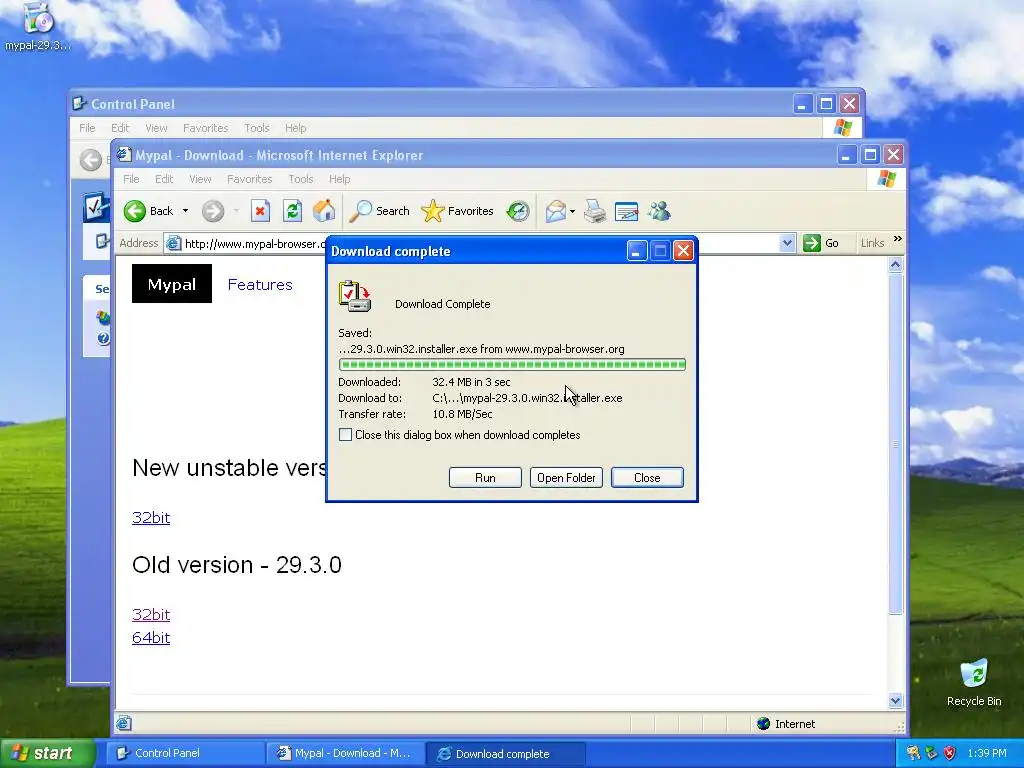
Task: Go to the Home page icon
Action: tap(324, 211)
